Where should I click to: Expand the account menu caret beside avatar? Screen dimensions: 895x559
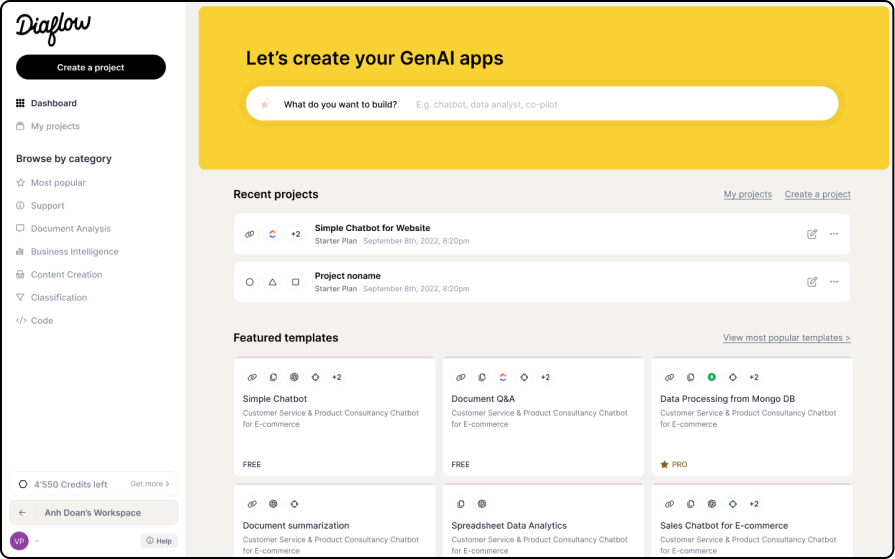(37, 541)
